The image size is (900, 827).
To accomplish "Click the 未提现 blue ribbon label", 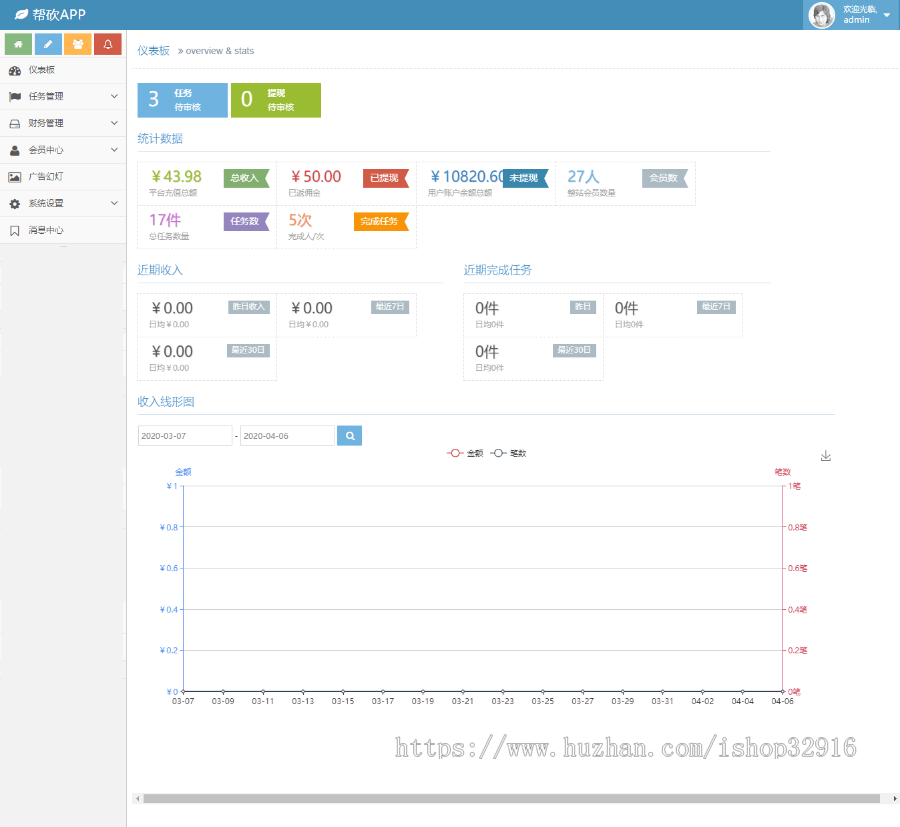I will coord(526,178).
